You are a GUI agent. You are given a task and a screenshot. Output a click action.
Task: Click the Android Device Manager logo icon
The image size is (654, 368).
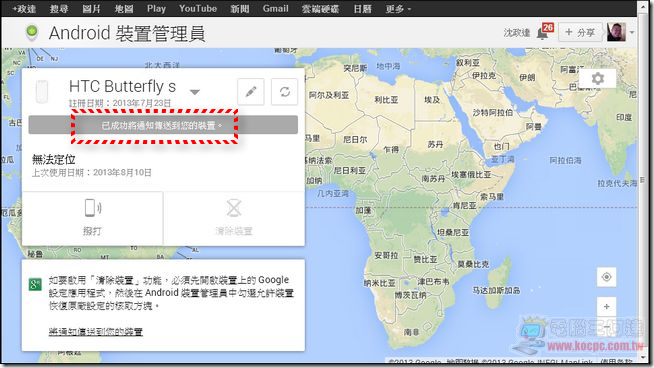pyautogui.click(x=32, y=33)
